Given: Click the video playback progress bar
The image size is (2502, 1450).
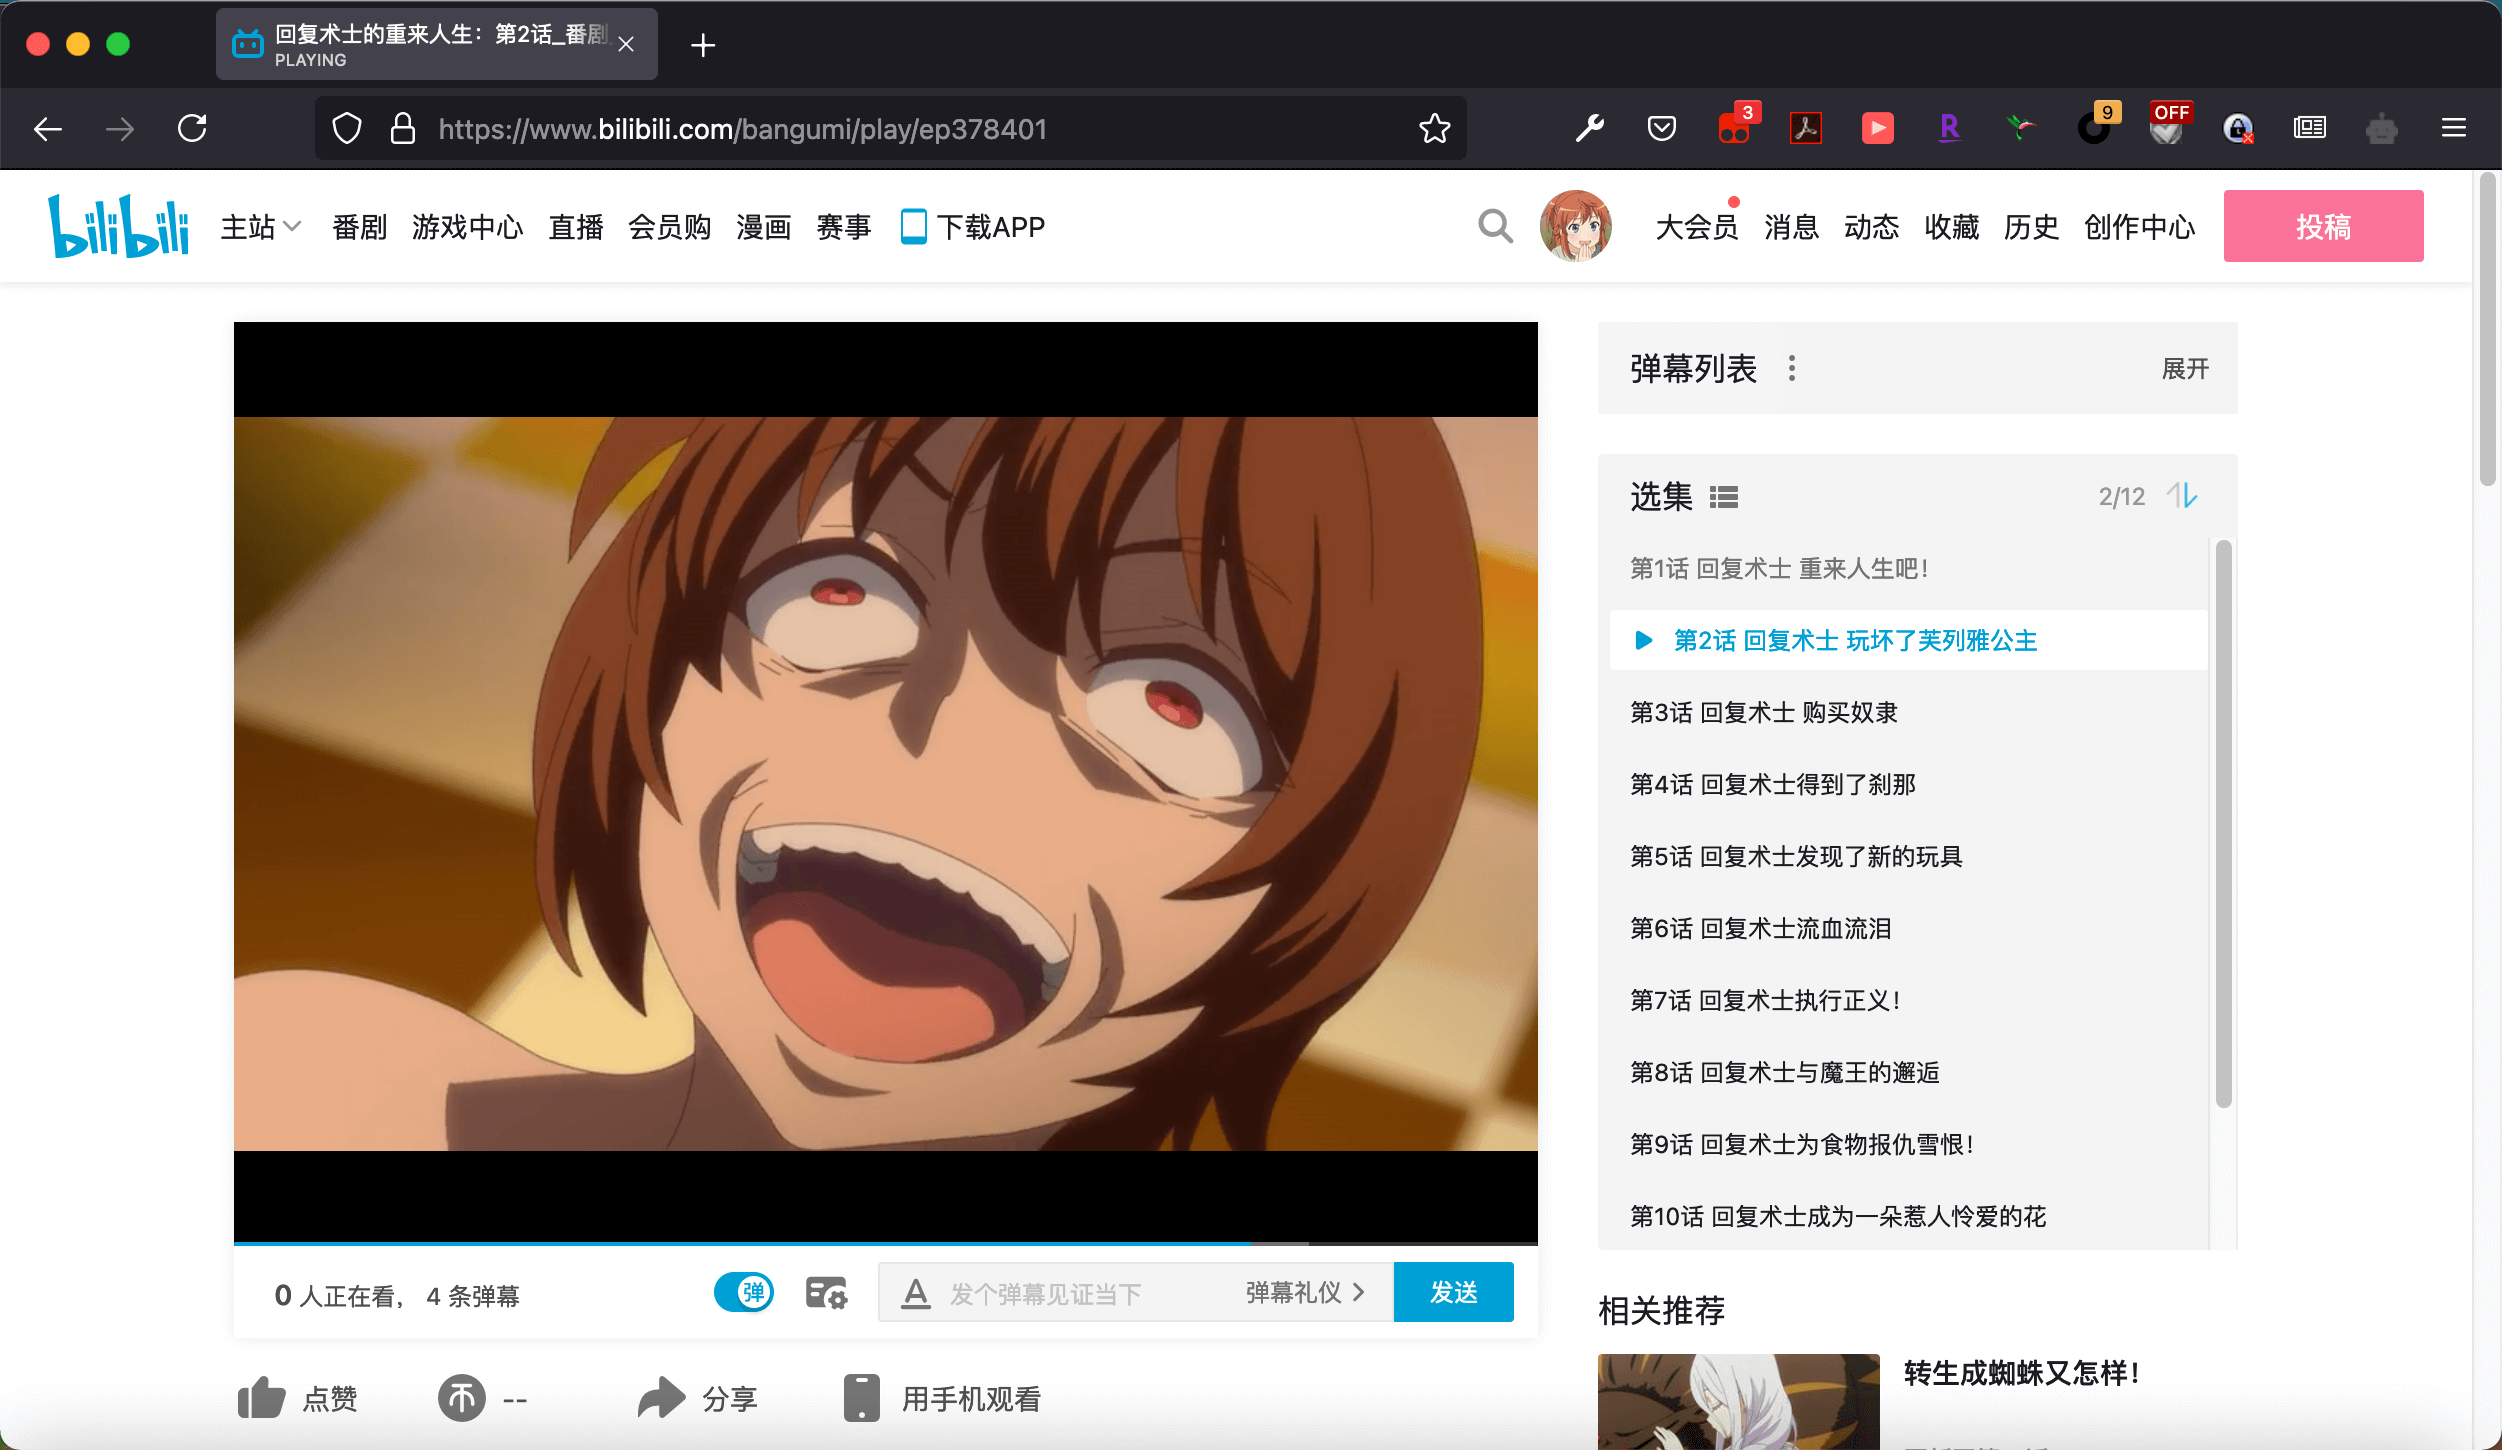Looking at the screenshot, I should pos(885,1243).
